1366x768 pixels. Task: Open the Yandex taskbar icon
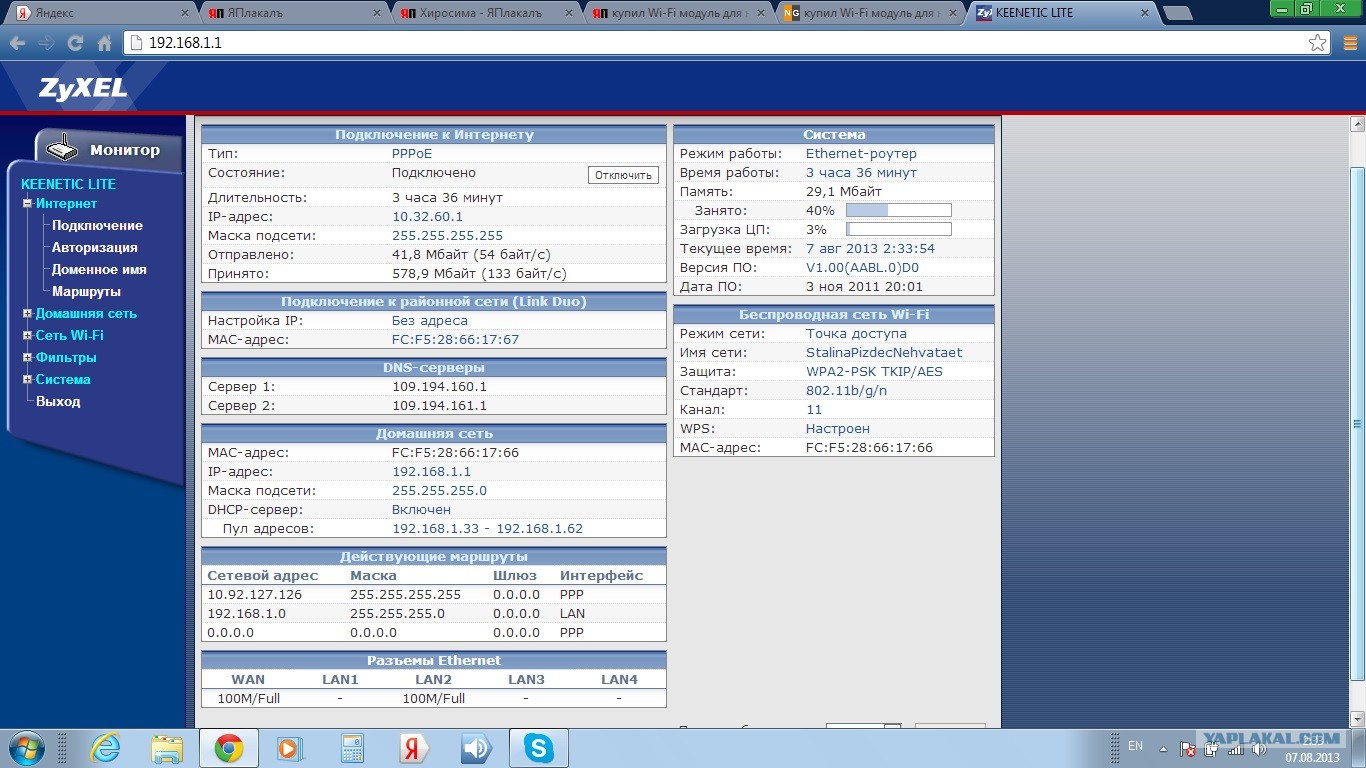[x=414, y=748]
